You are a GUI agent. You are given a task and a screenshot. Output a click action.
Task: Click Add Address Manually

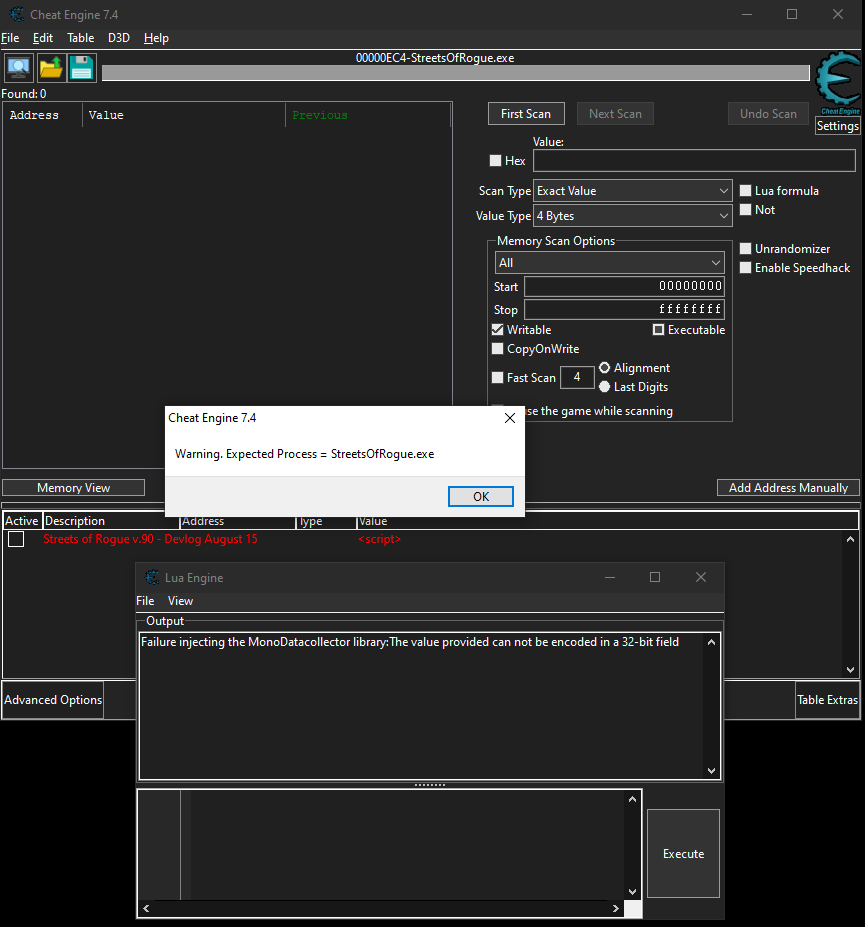[788, 488]
